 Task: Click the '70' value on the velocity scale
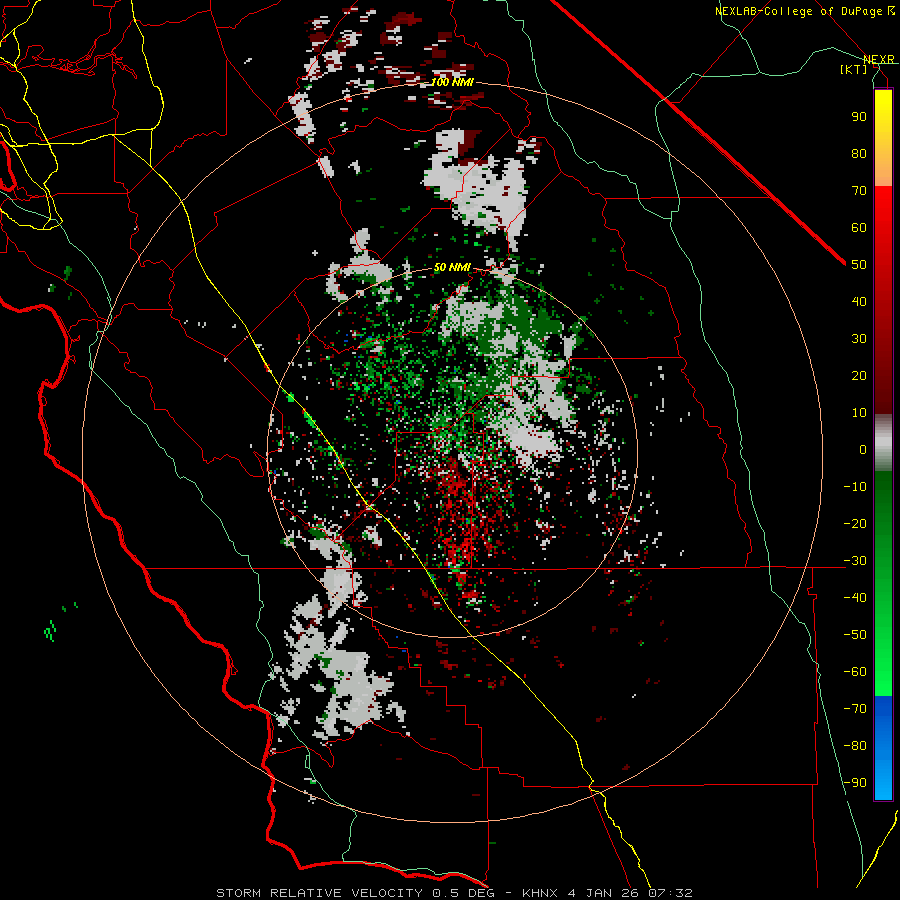[859, 191]
